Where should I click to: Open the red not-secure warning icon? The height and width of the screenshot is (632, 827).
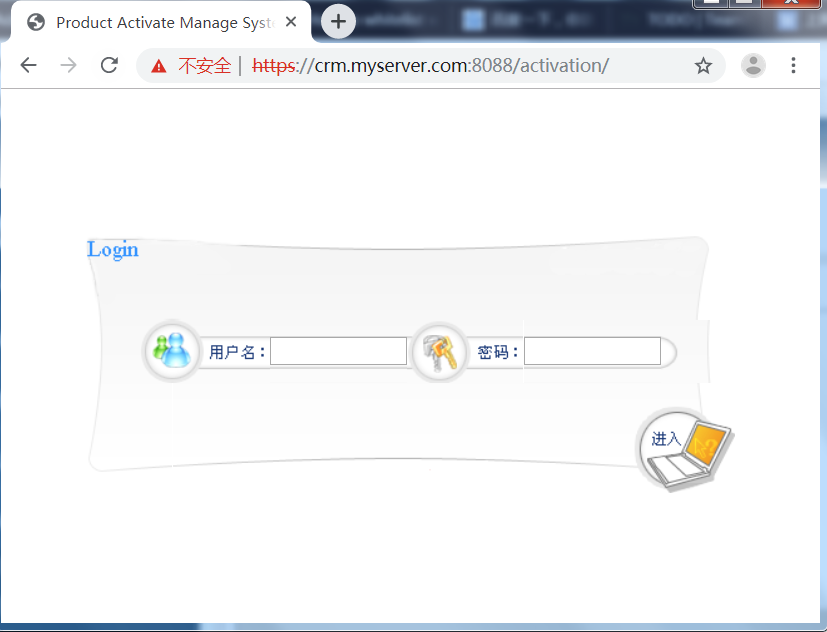coord(159,66)
